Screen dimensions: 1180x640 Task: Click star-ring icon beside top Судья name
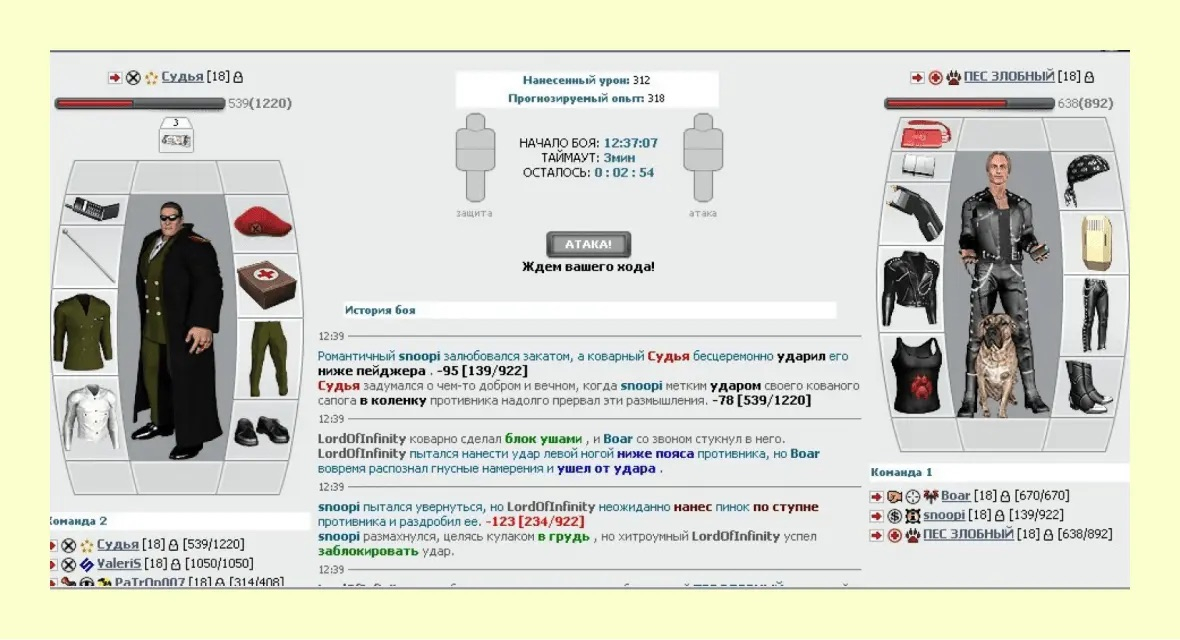point(151,78)
